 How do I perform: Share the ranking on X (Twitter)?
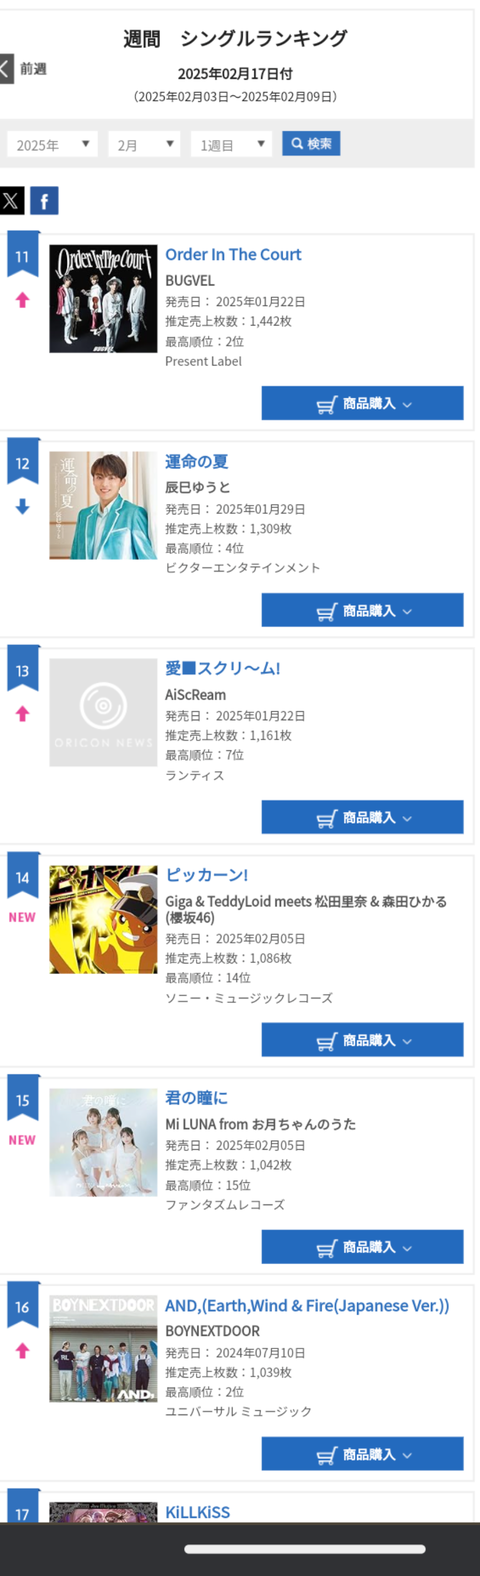click(x=11, y=201)
